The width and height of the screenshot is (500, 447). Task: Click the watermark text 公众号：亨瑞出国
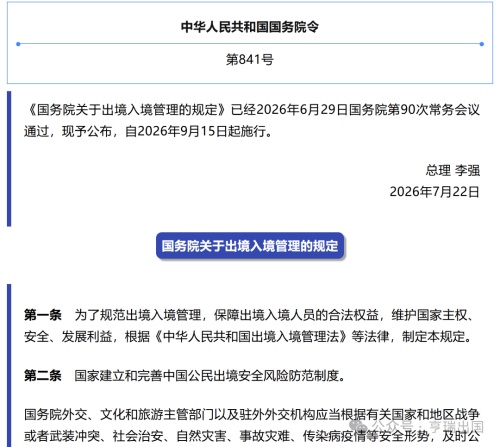click(x=427, y=426)
